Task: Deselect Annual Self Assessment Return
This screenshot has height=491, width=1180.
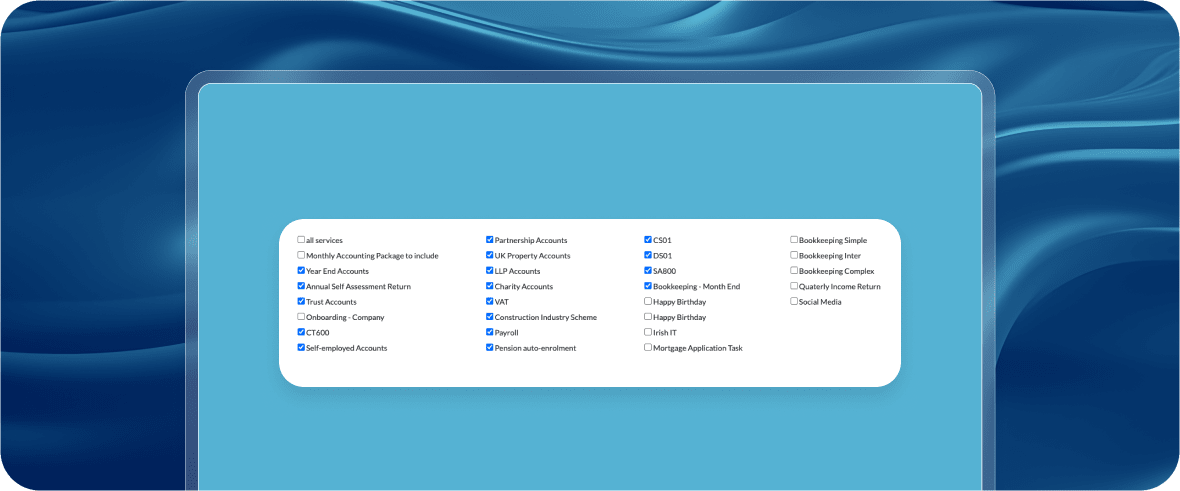Action: [301, 286]
